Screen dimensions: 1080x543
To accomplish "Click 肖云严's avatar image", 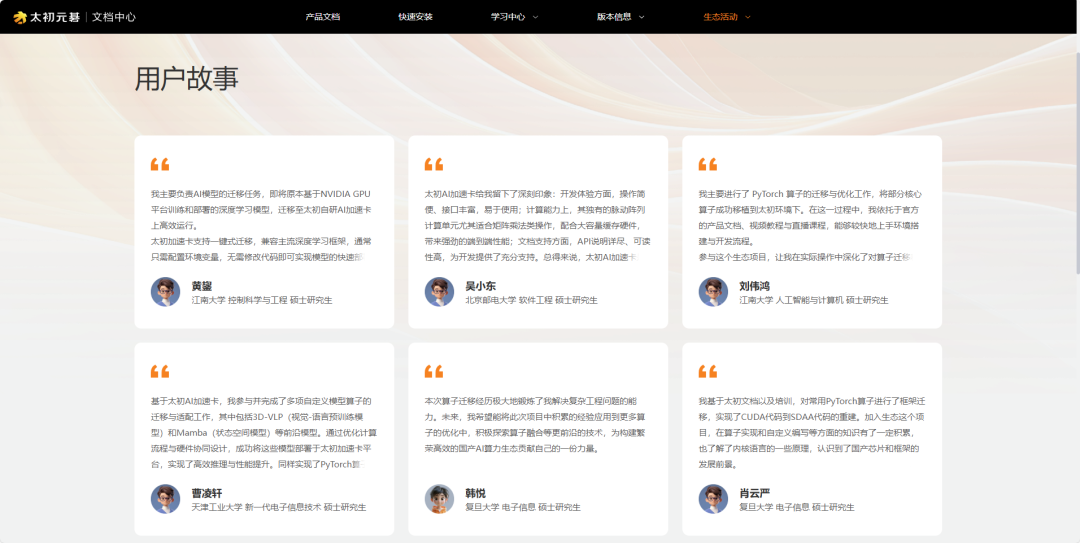I will (713, 499).
